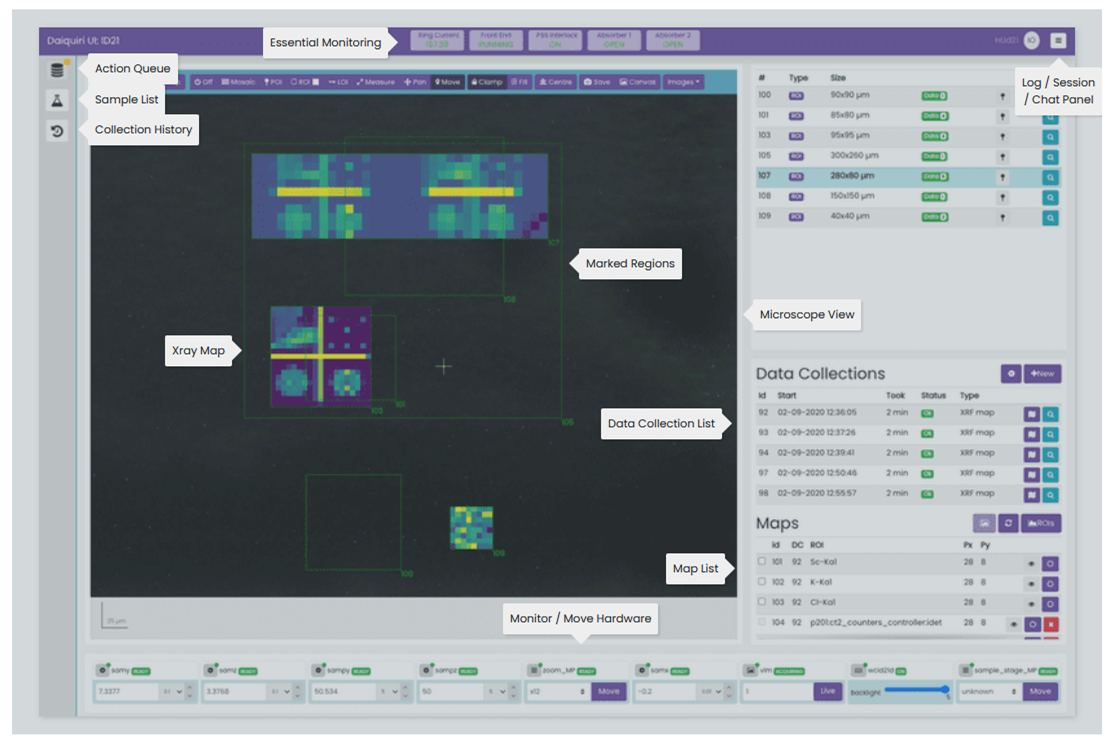Click the Ring Current monitor tile
The image size is (1114, 742).
pos(438,40)
